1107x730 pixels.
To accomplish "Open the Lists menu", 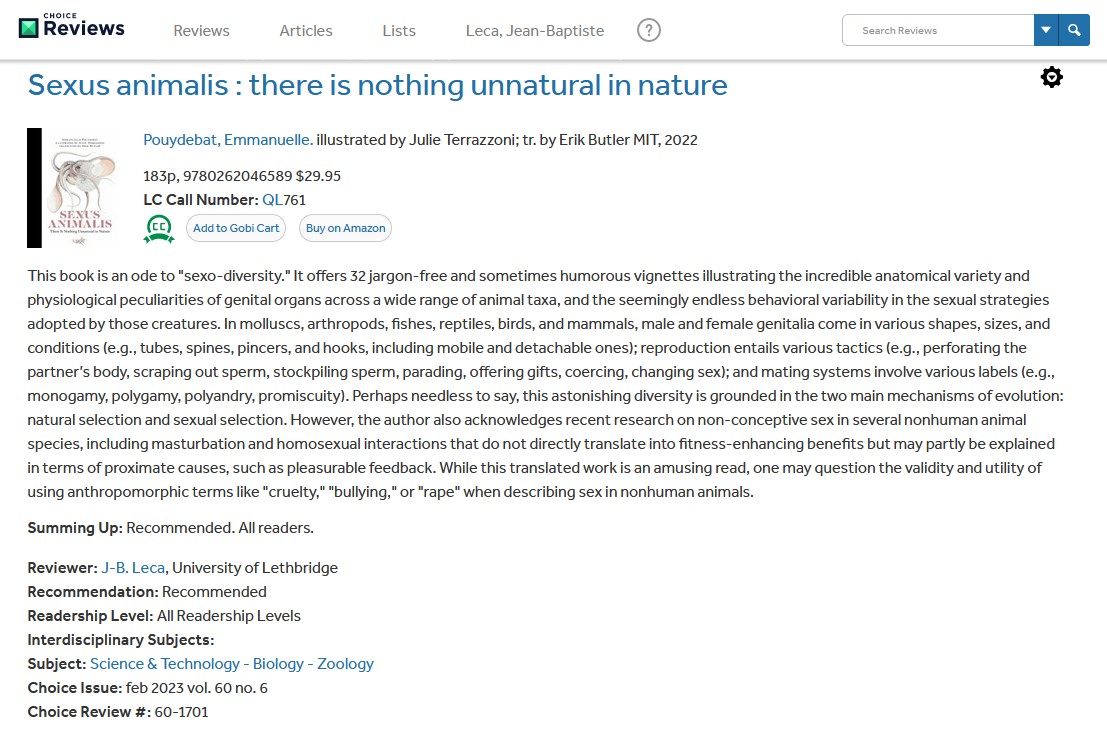I will [x=399, y=31].
